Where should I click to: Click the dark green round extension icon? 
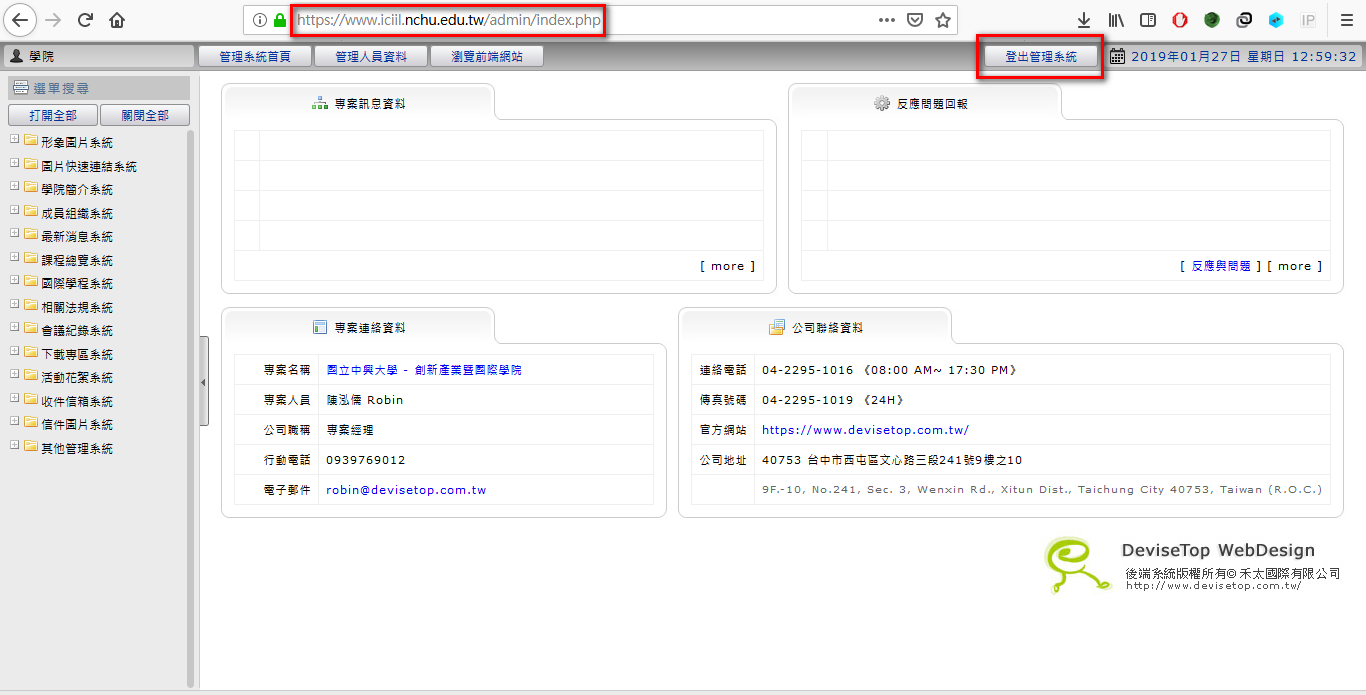click(1212, 20)
